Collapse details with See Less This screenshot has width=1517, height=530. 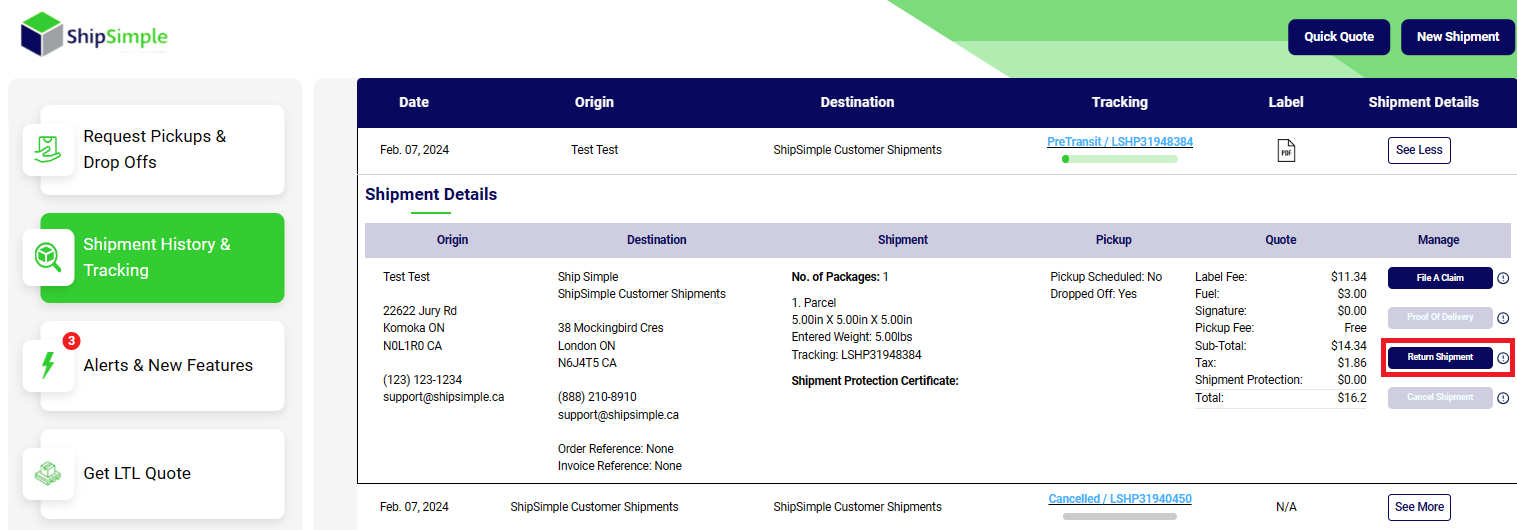pos(1419,150)
